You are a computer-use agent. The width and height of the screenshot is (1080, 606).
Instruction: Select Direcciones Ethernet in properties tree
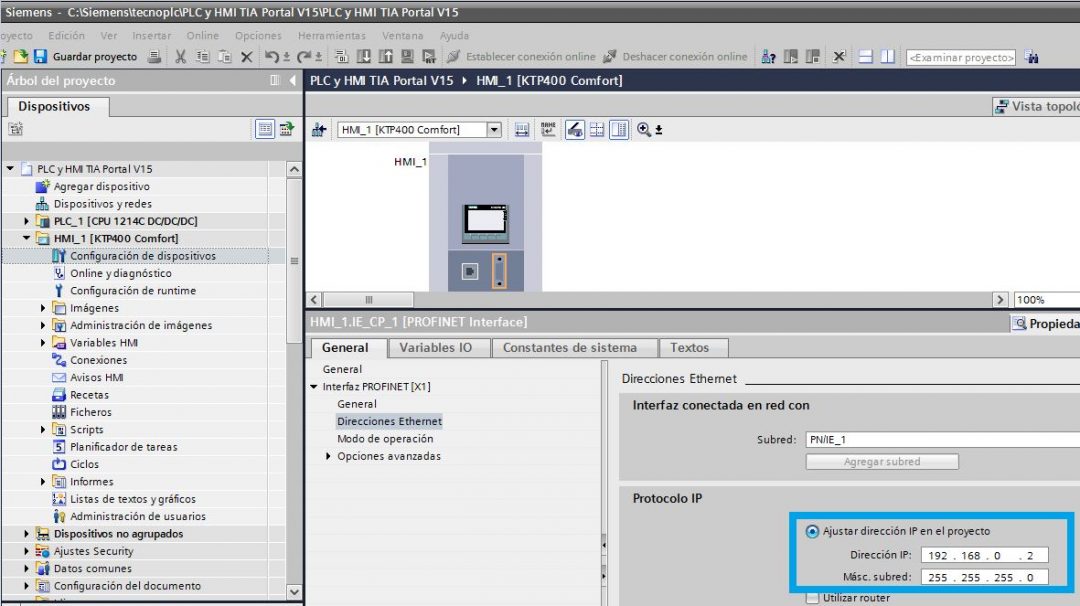[389, 421]
